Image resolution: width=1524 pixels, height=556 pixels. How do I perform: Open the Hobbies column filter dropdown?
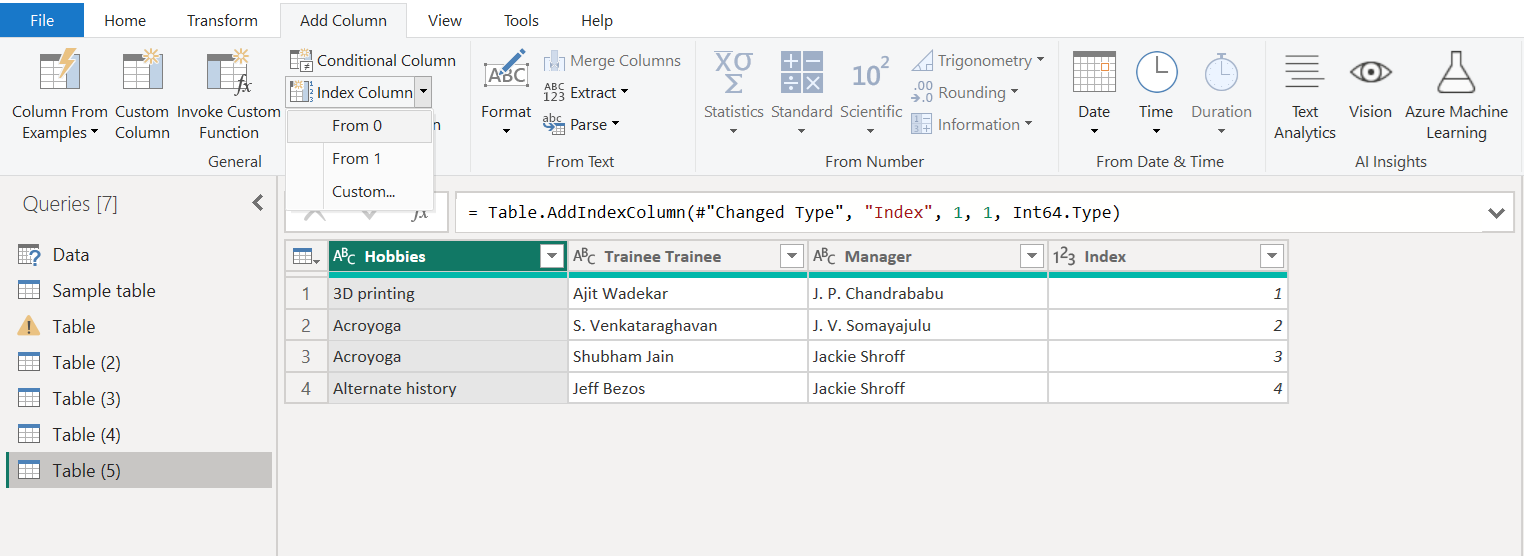[551, 257]
